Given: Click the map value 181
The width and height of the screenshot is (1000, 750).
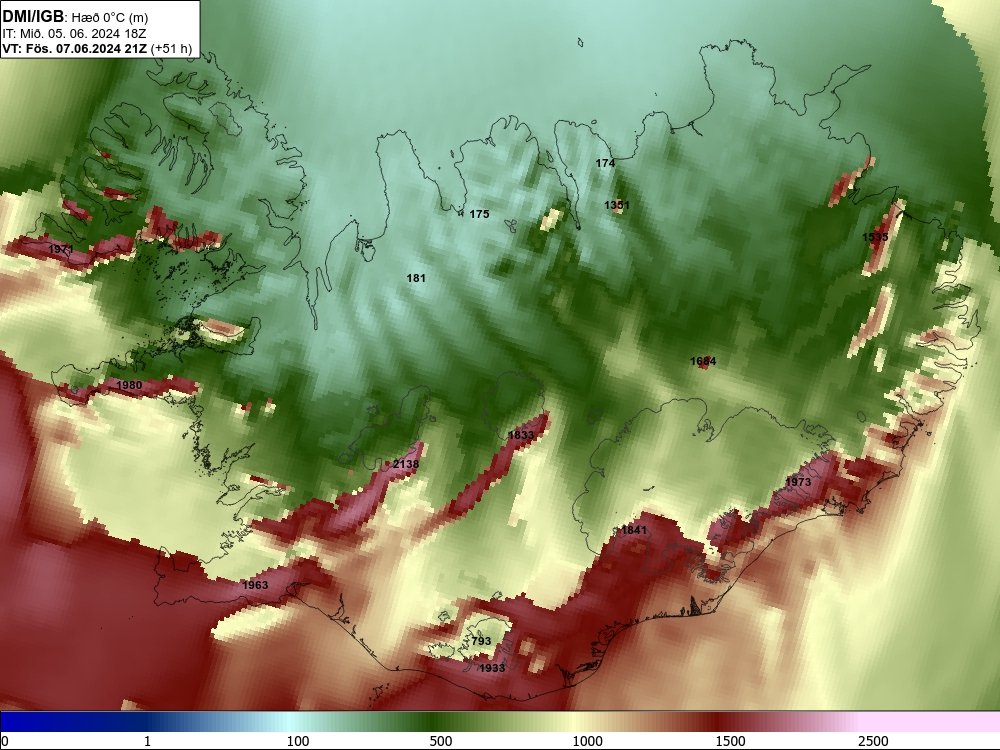Looking at the screenshot, I should click(x=416, y=278).
